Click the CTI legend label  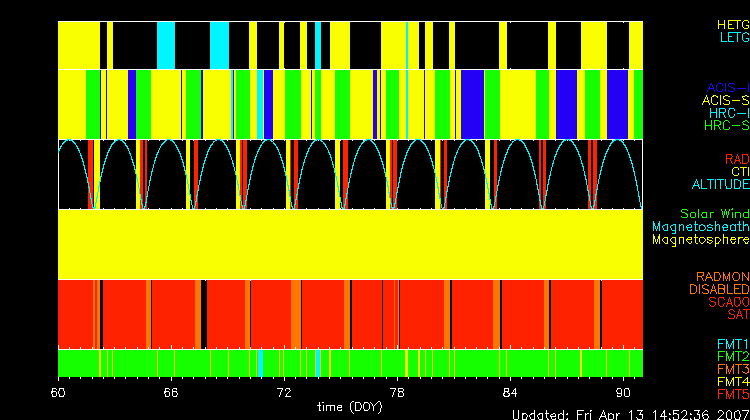tap(739, 172)
